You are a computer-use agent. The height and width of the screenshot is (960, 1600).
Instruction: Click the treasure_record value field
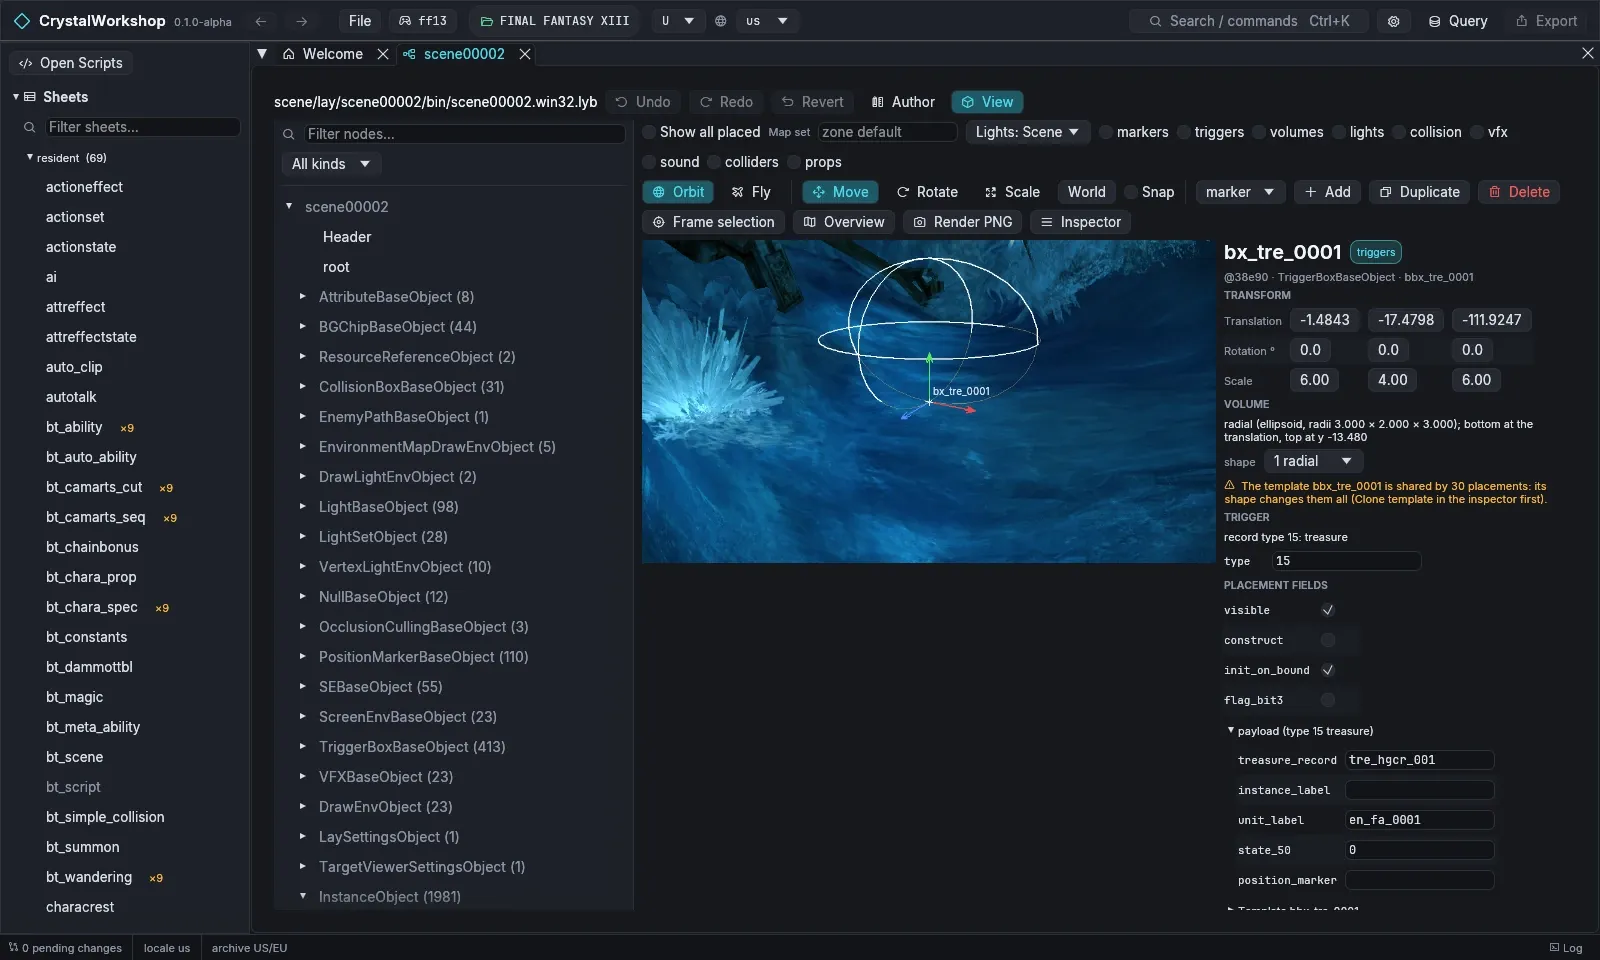[x=1419, y=760]
